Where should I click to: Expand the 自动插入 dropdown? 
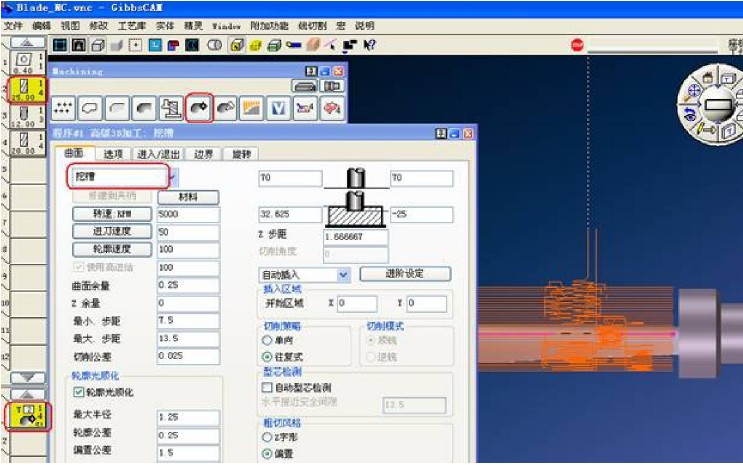[x=343, y=274]
